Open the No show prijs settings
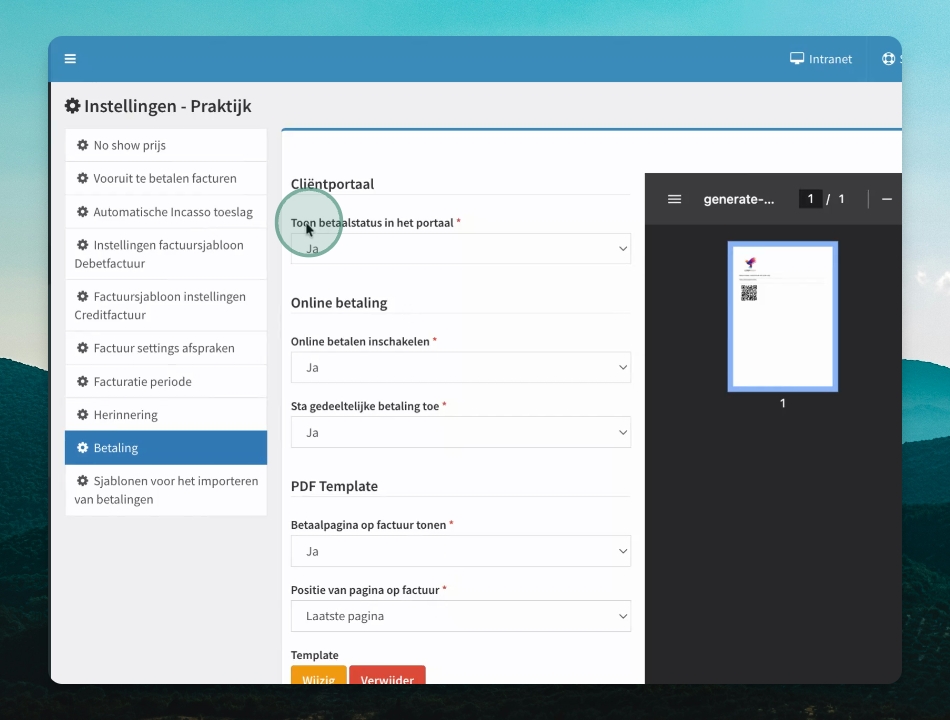 166,145
